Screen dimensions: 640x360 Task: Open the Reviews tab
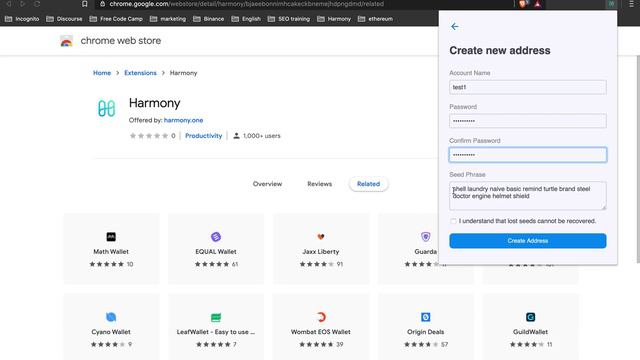click(x=320, y=184)
